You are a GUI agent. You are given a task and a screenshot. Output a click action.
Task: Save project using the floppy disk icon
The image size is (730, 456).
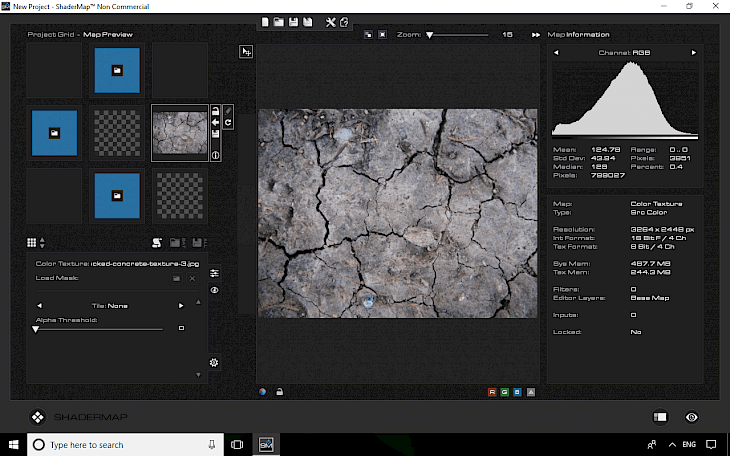[x=293, y=22]
